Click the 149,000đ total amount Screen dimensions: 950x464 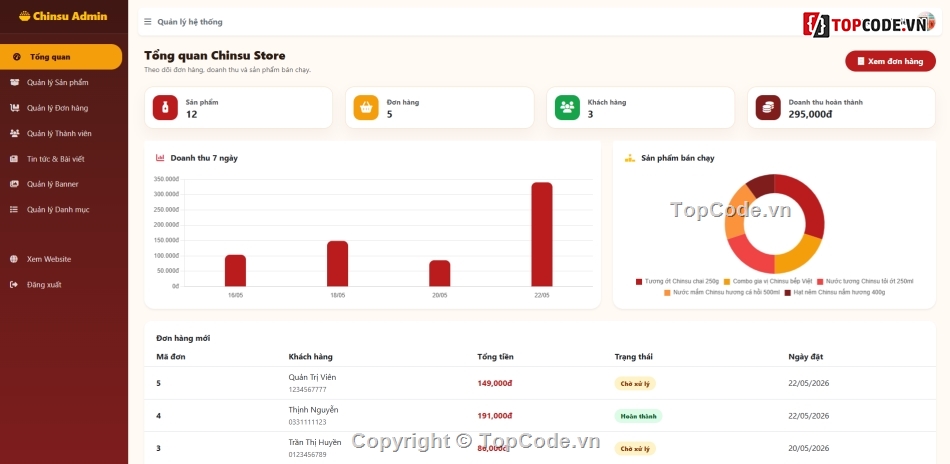point(495,383)
